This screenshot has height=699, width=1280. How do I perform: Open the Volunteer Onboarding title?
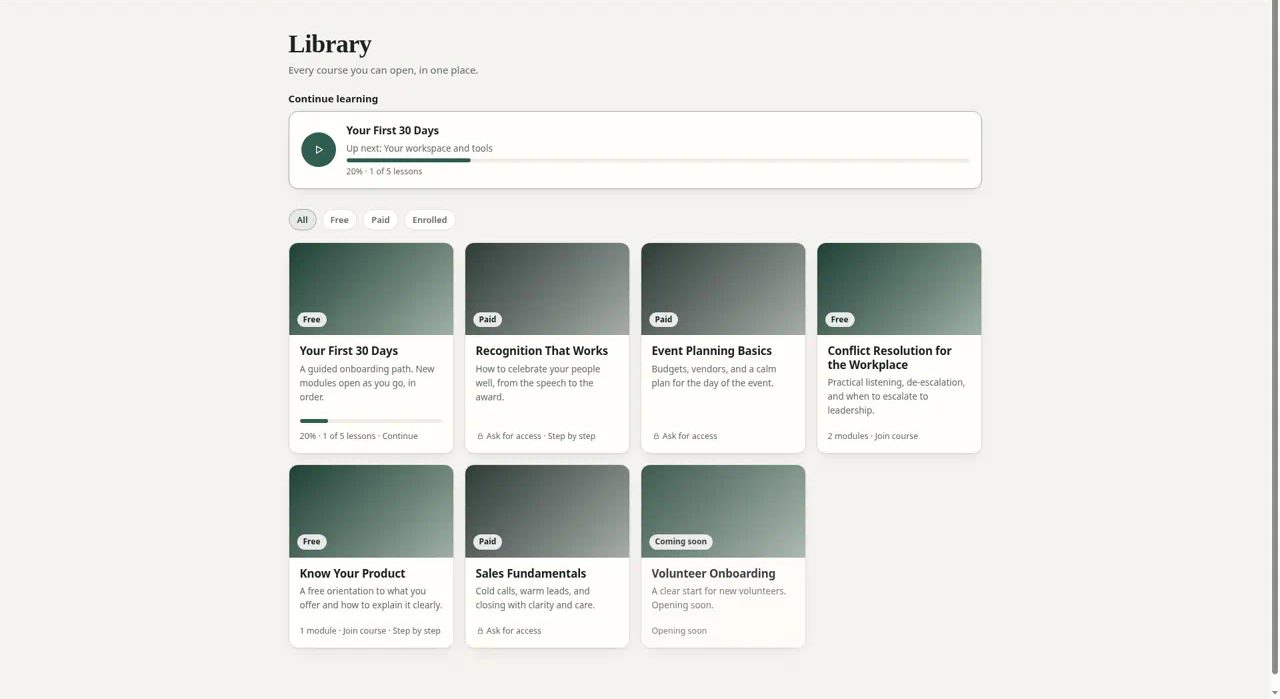(713, 574)
